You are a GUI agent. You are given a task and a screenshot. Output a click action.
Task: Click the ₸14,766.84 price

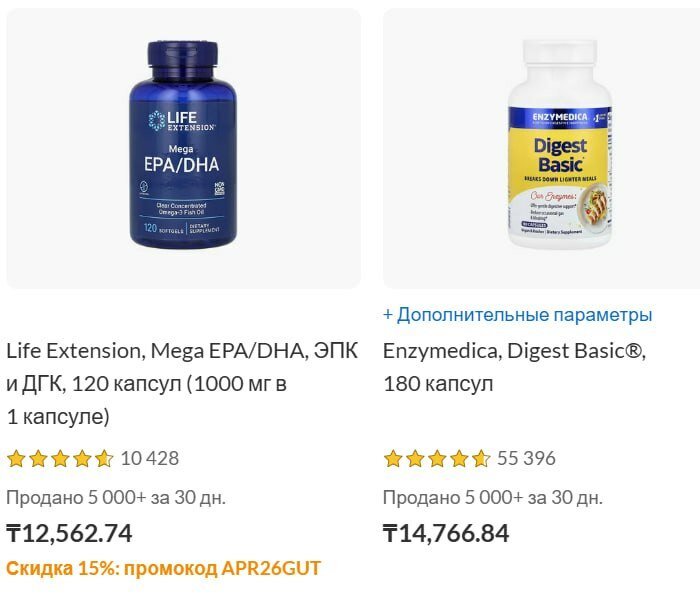click(x=446, y=533)
